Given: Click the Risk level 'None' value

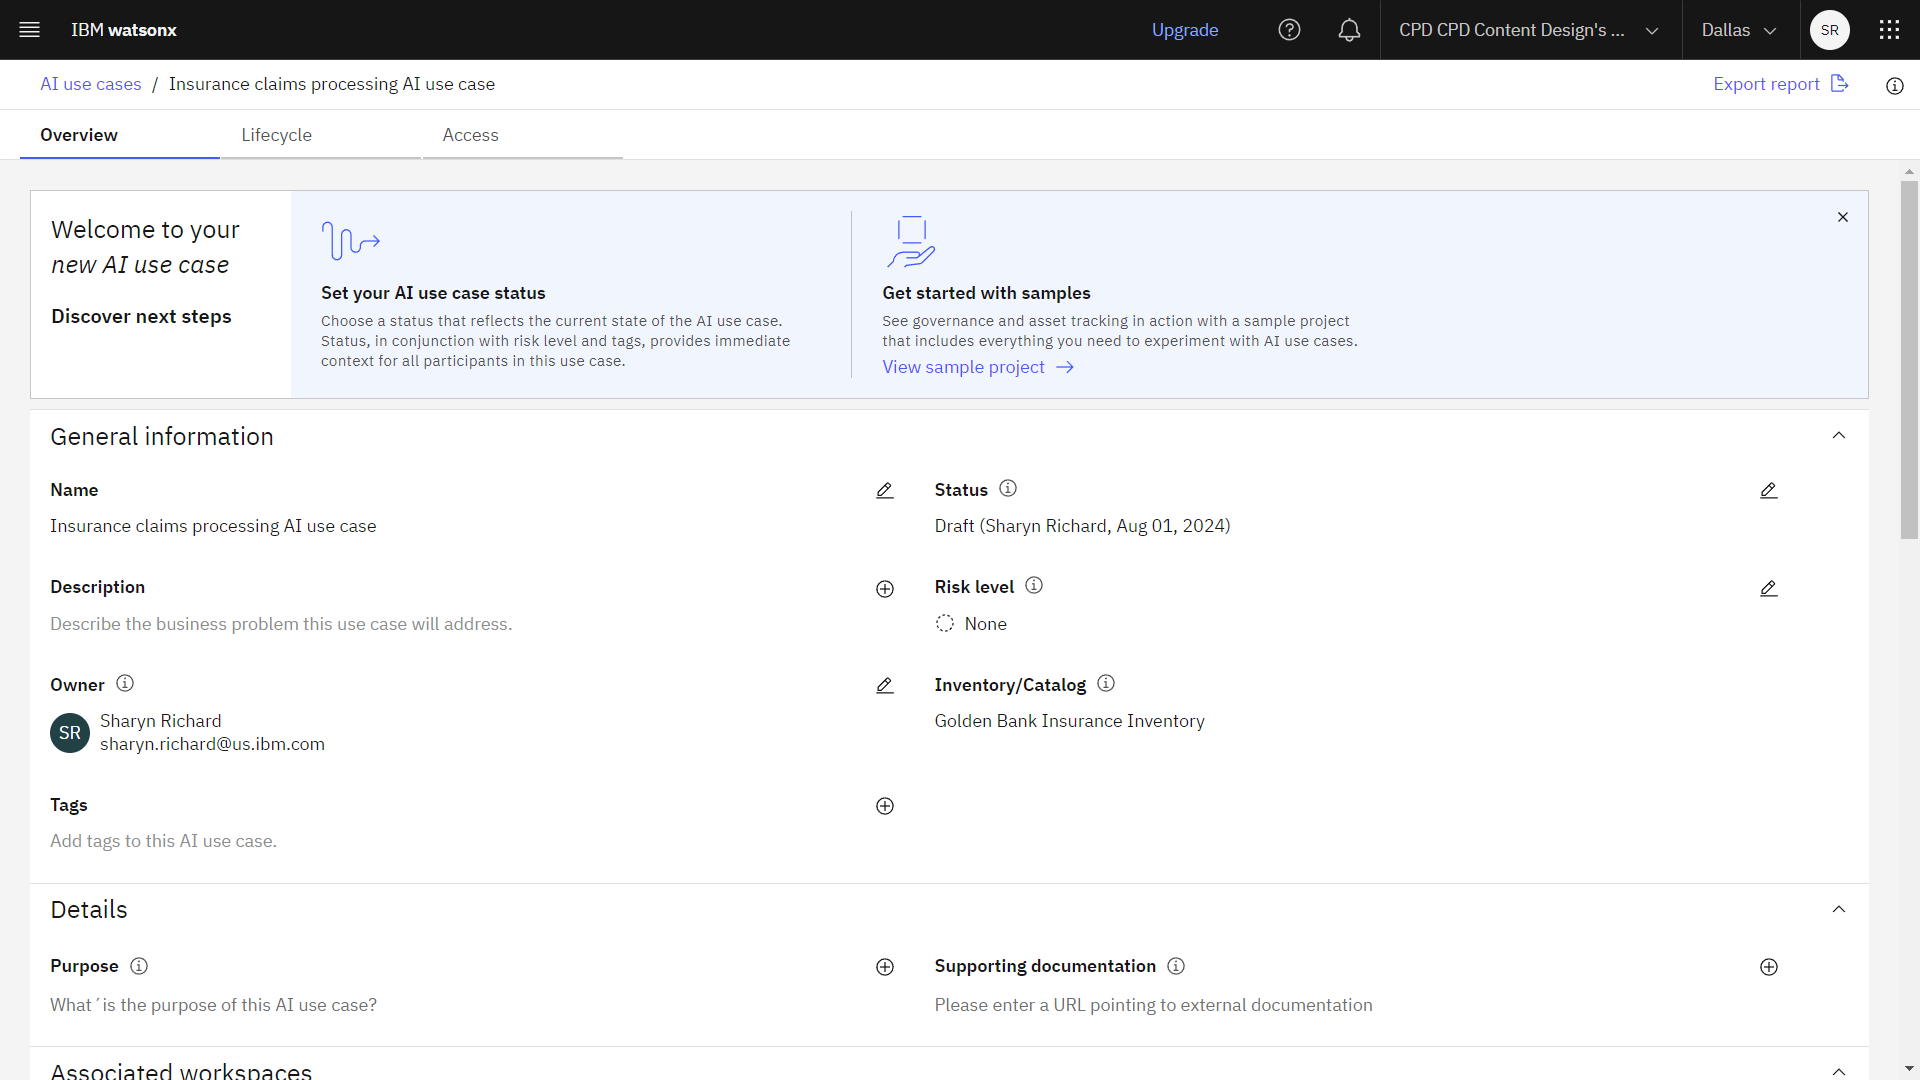Looking at the screenshot, I should click(985, 624).
